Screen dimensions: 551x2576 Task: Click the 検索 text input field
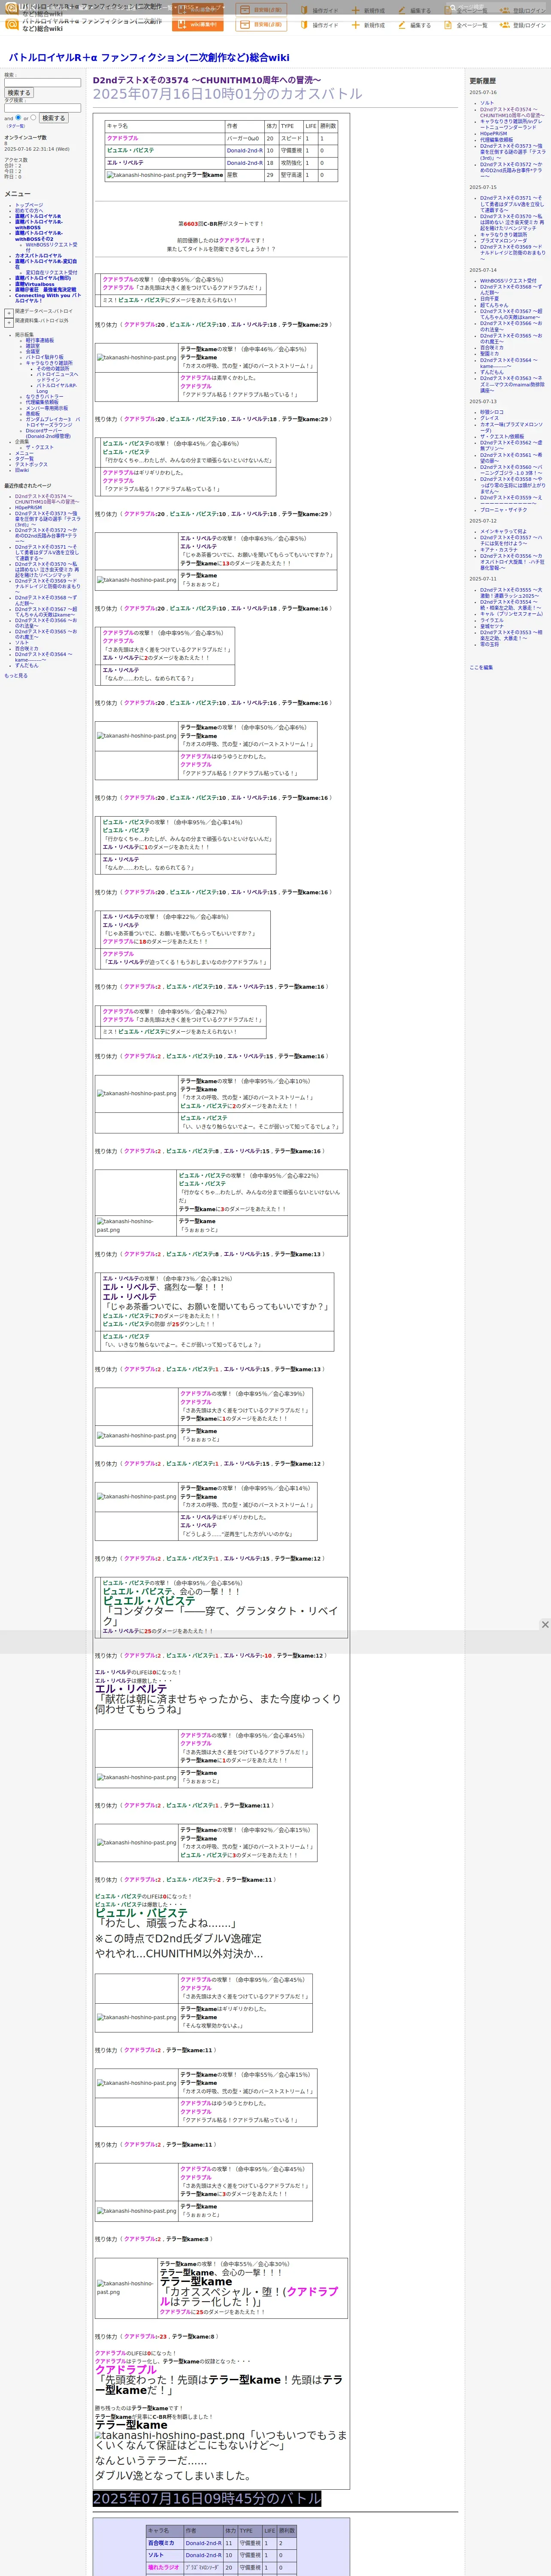(42, 83)
